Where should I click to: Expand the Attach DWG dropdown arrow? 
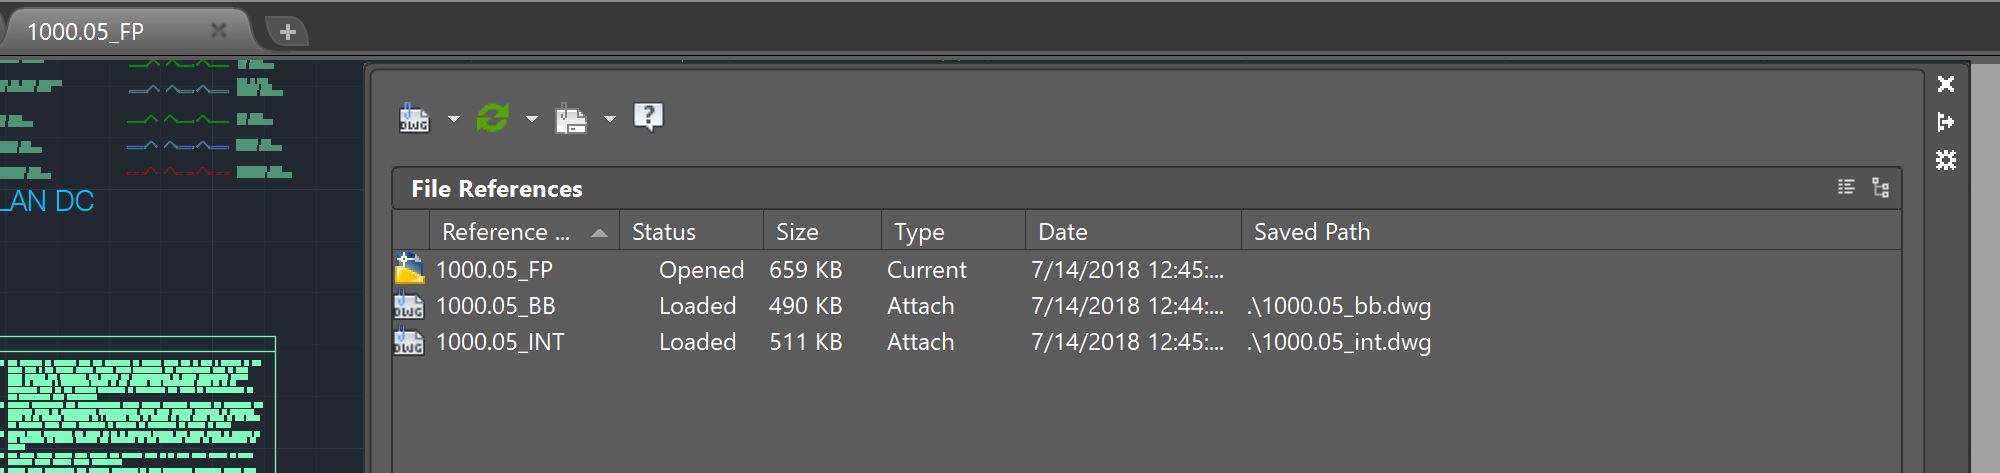[x=453, y=119]
